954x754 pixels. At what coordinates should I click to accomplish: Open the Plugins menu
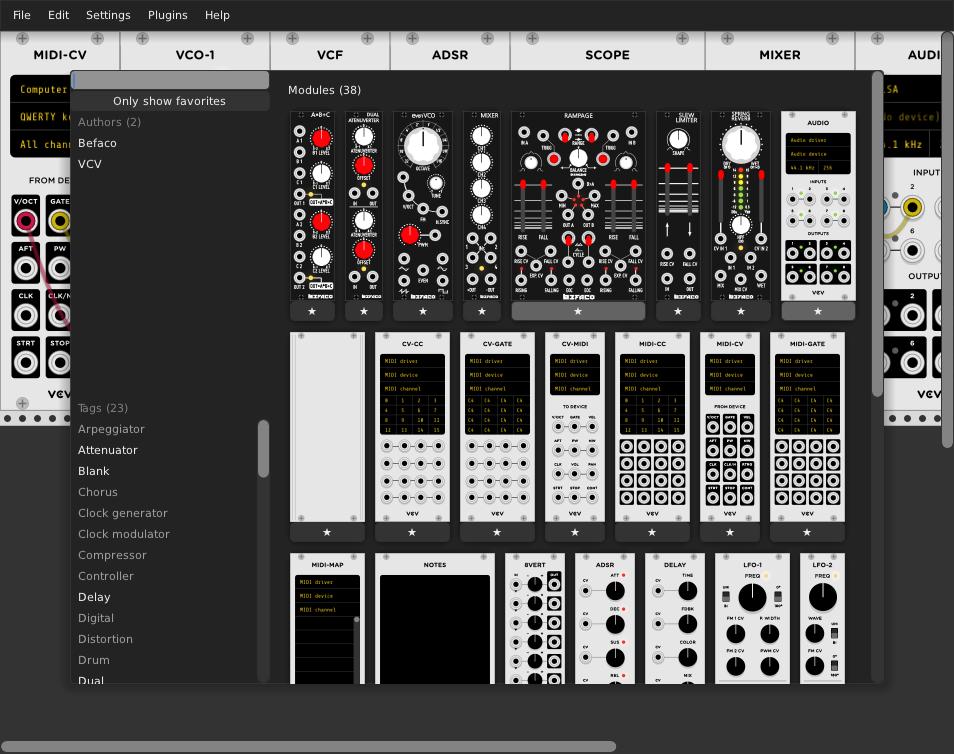pos(167,15)
